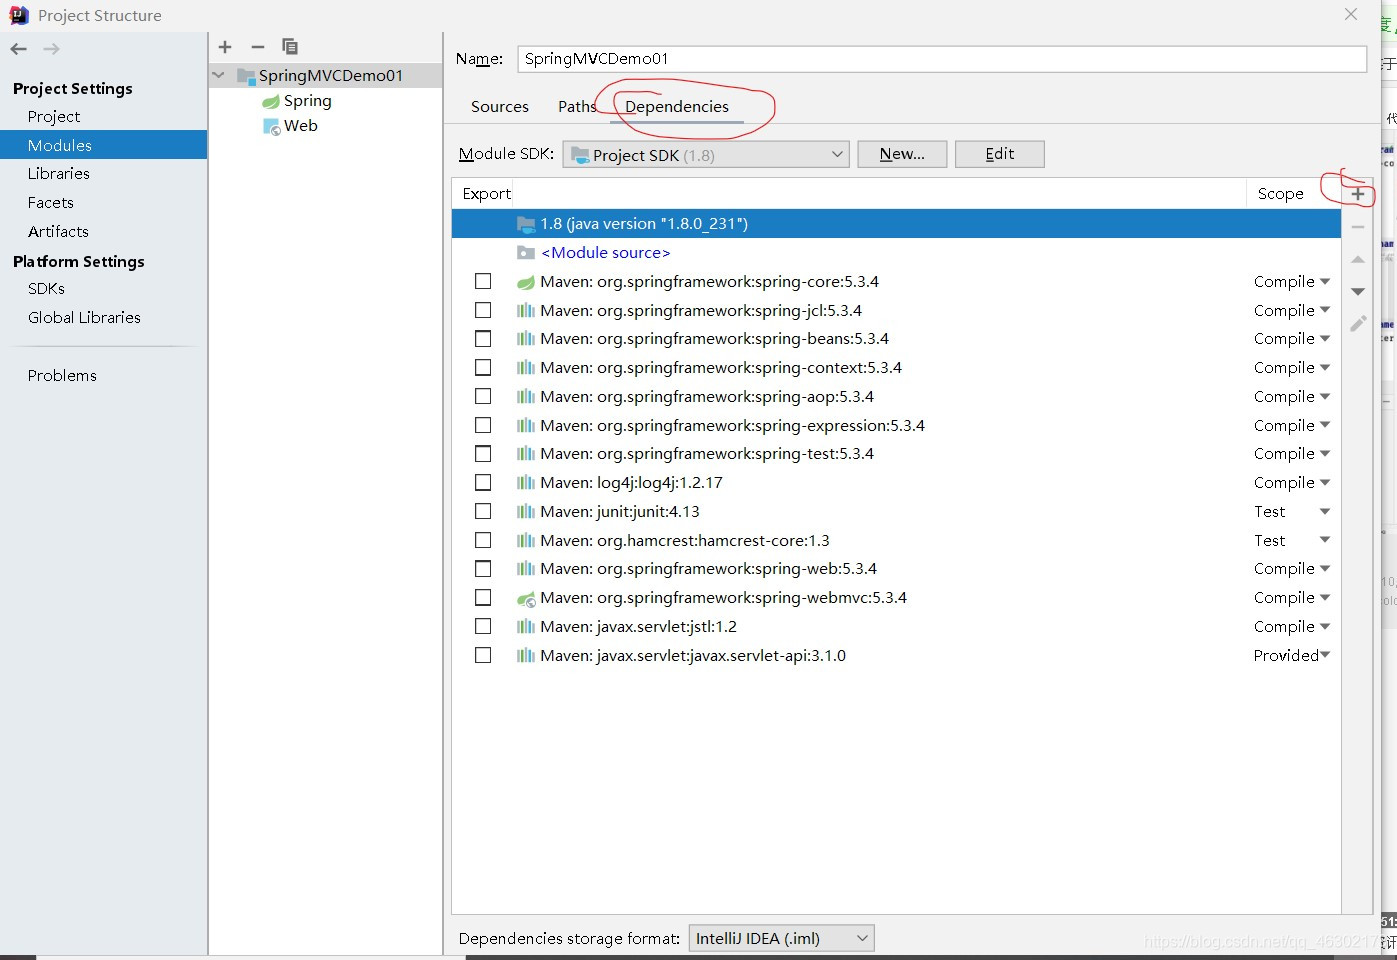The image size is (1397, 960).
Task: Toggle export checkbox for spring-jcl
Action: (x=483, y=310)
